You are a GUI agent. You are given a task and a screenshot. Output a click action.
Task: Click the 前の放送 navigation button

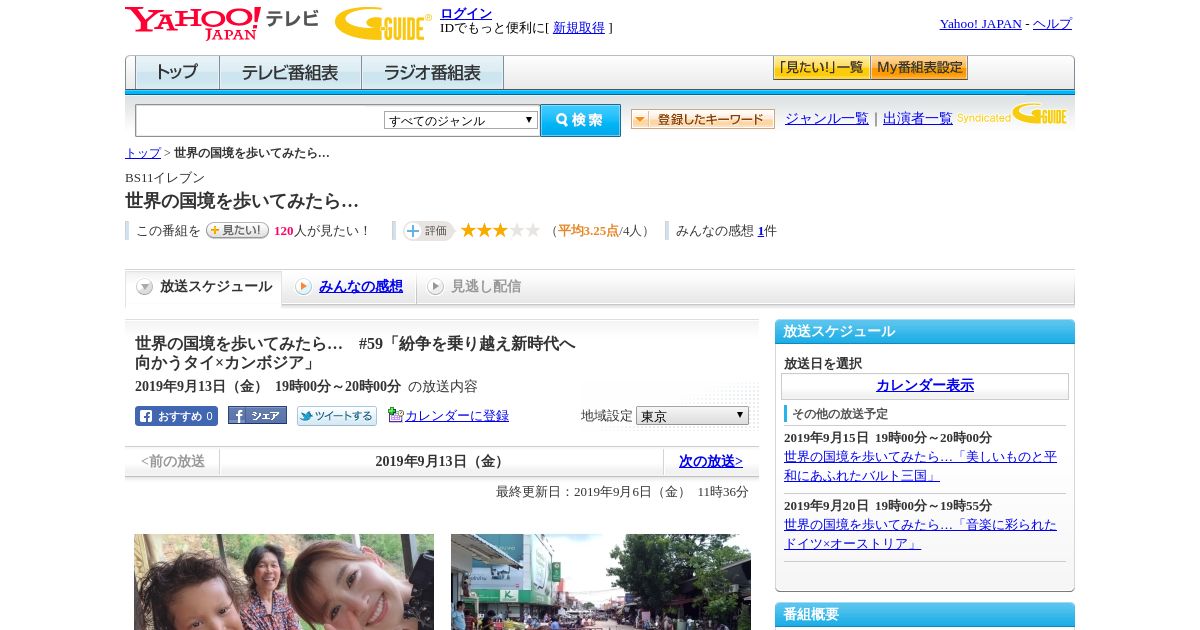coord(173,461)
